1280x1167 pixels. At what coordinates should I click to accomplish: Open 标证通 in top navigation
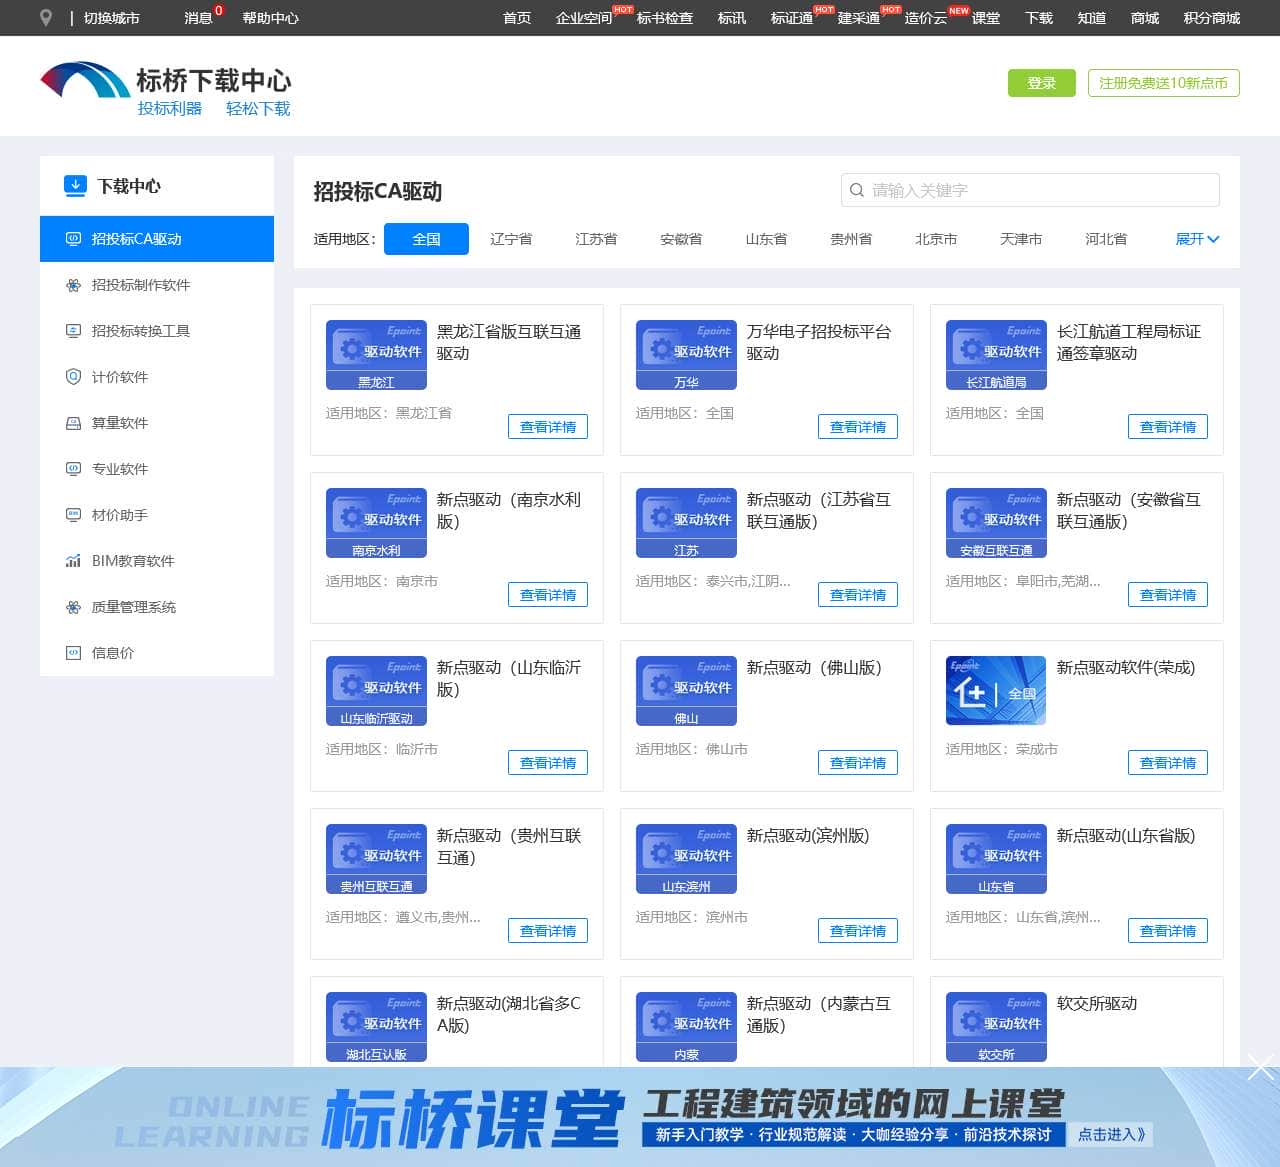pyautogui.click(x=792, y=18)
